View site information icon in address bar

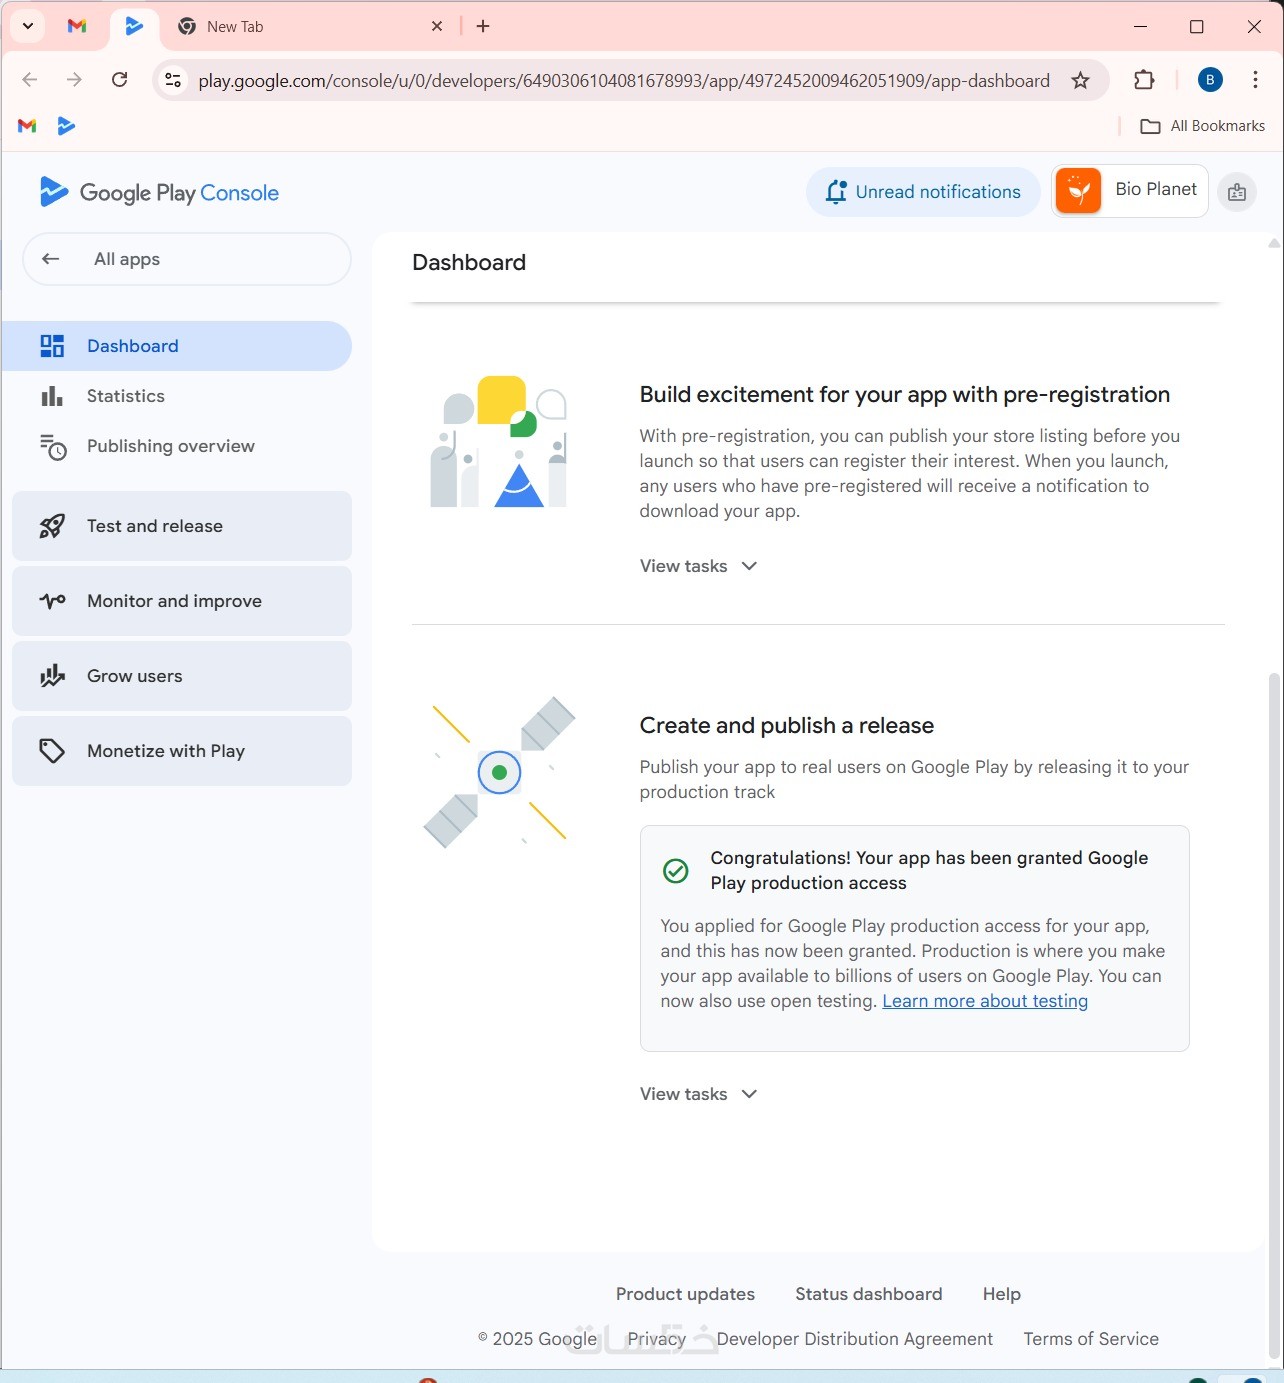point(173,80)
